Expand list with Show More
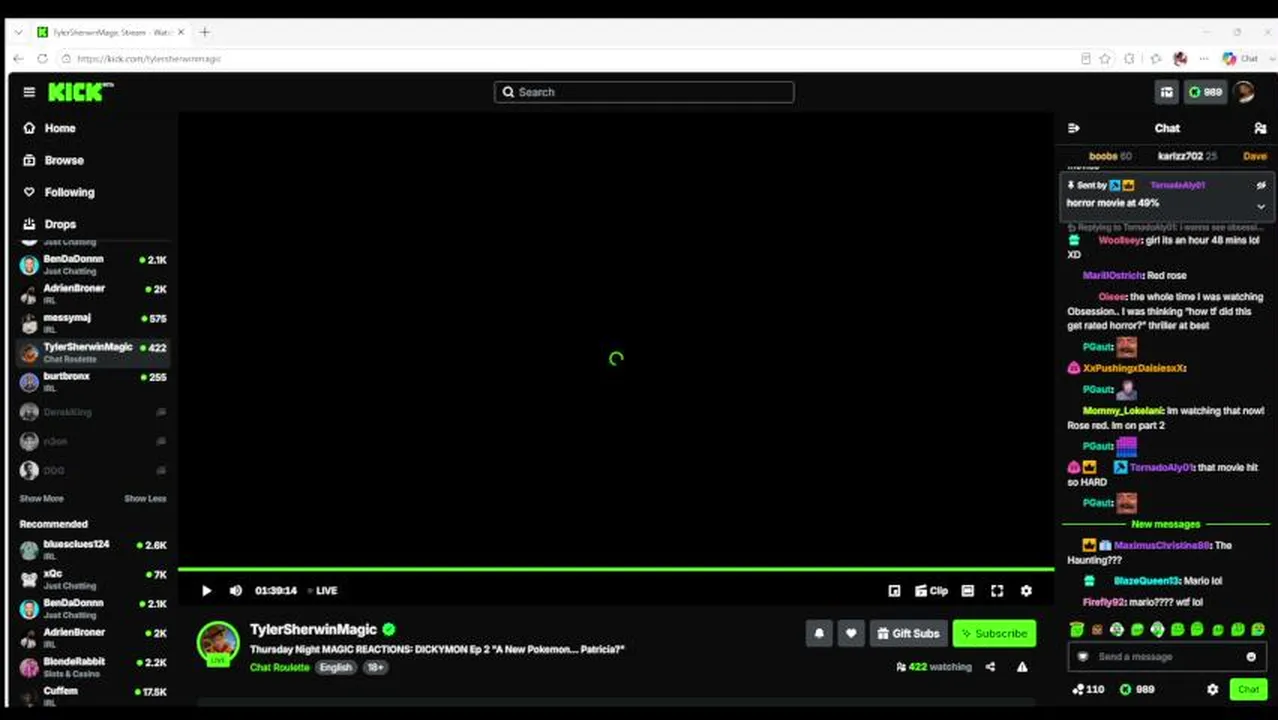 (41, 498)
